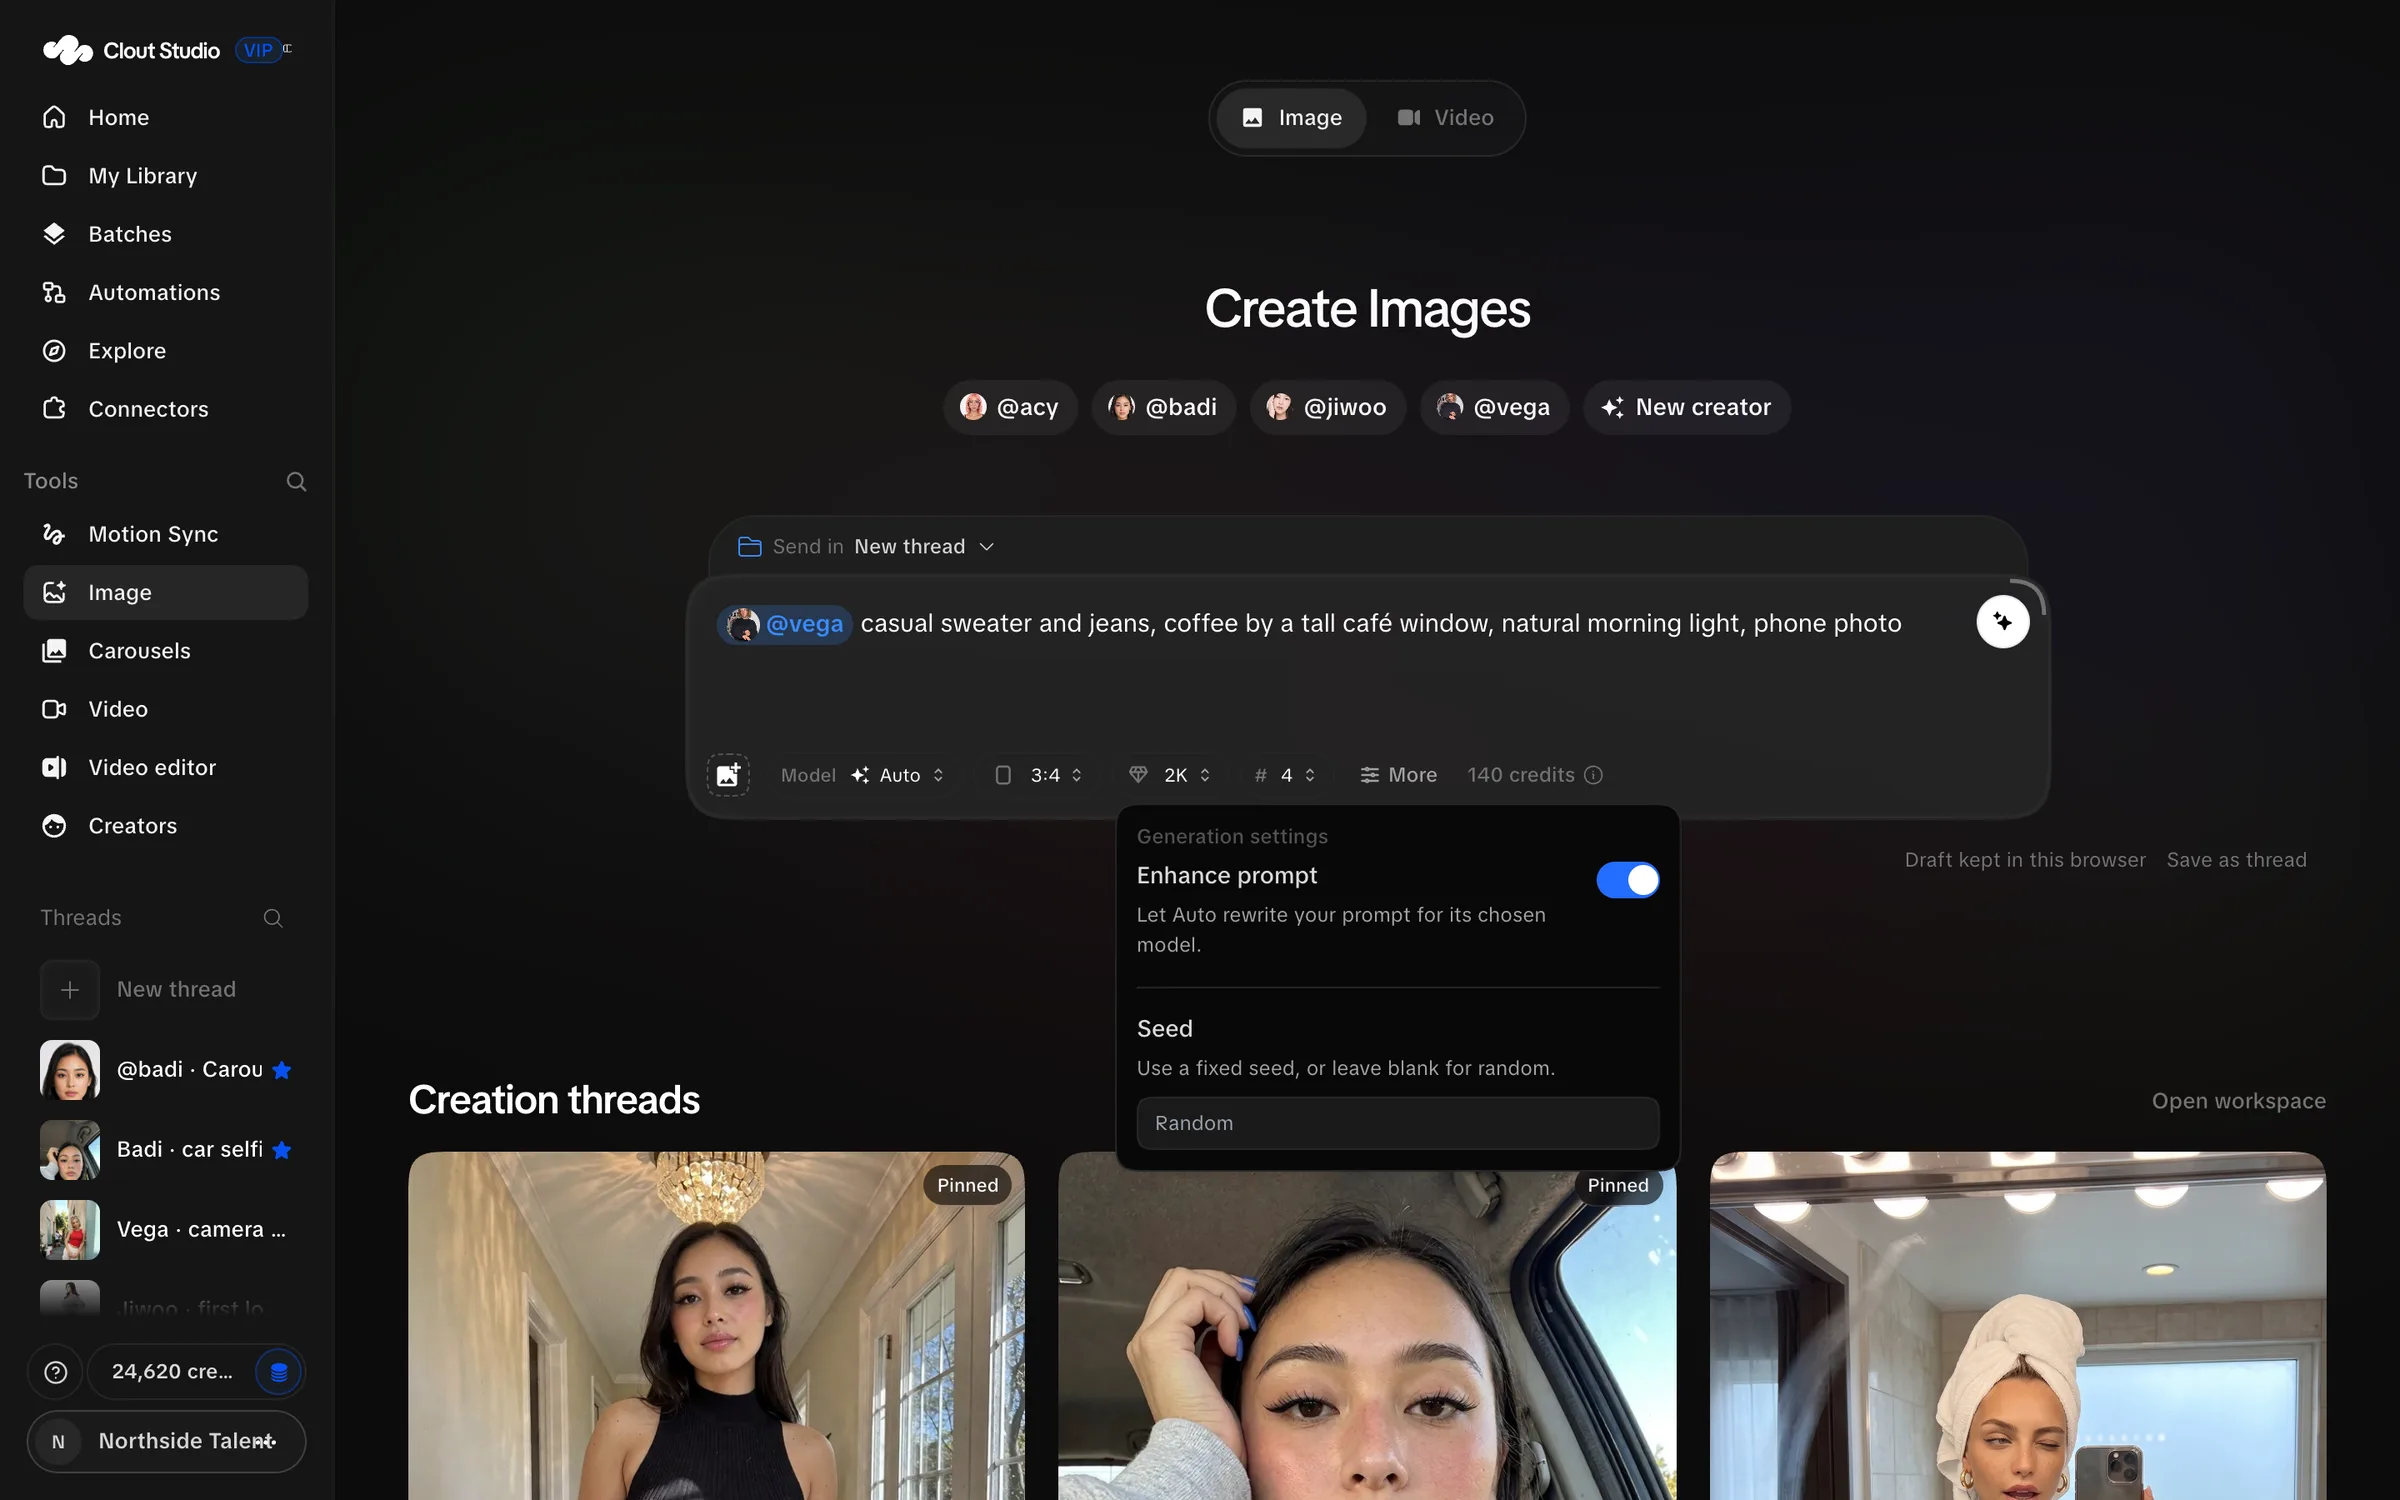
Task: Click the enhance sparkle button in the prompt
Action: coord(2002,622)
